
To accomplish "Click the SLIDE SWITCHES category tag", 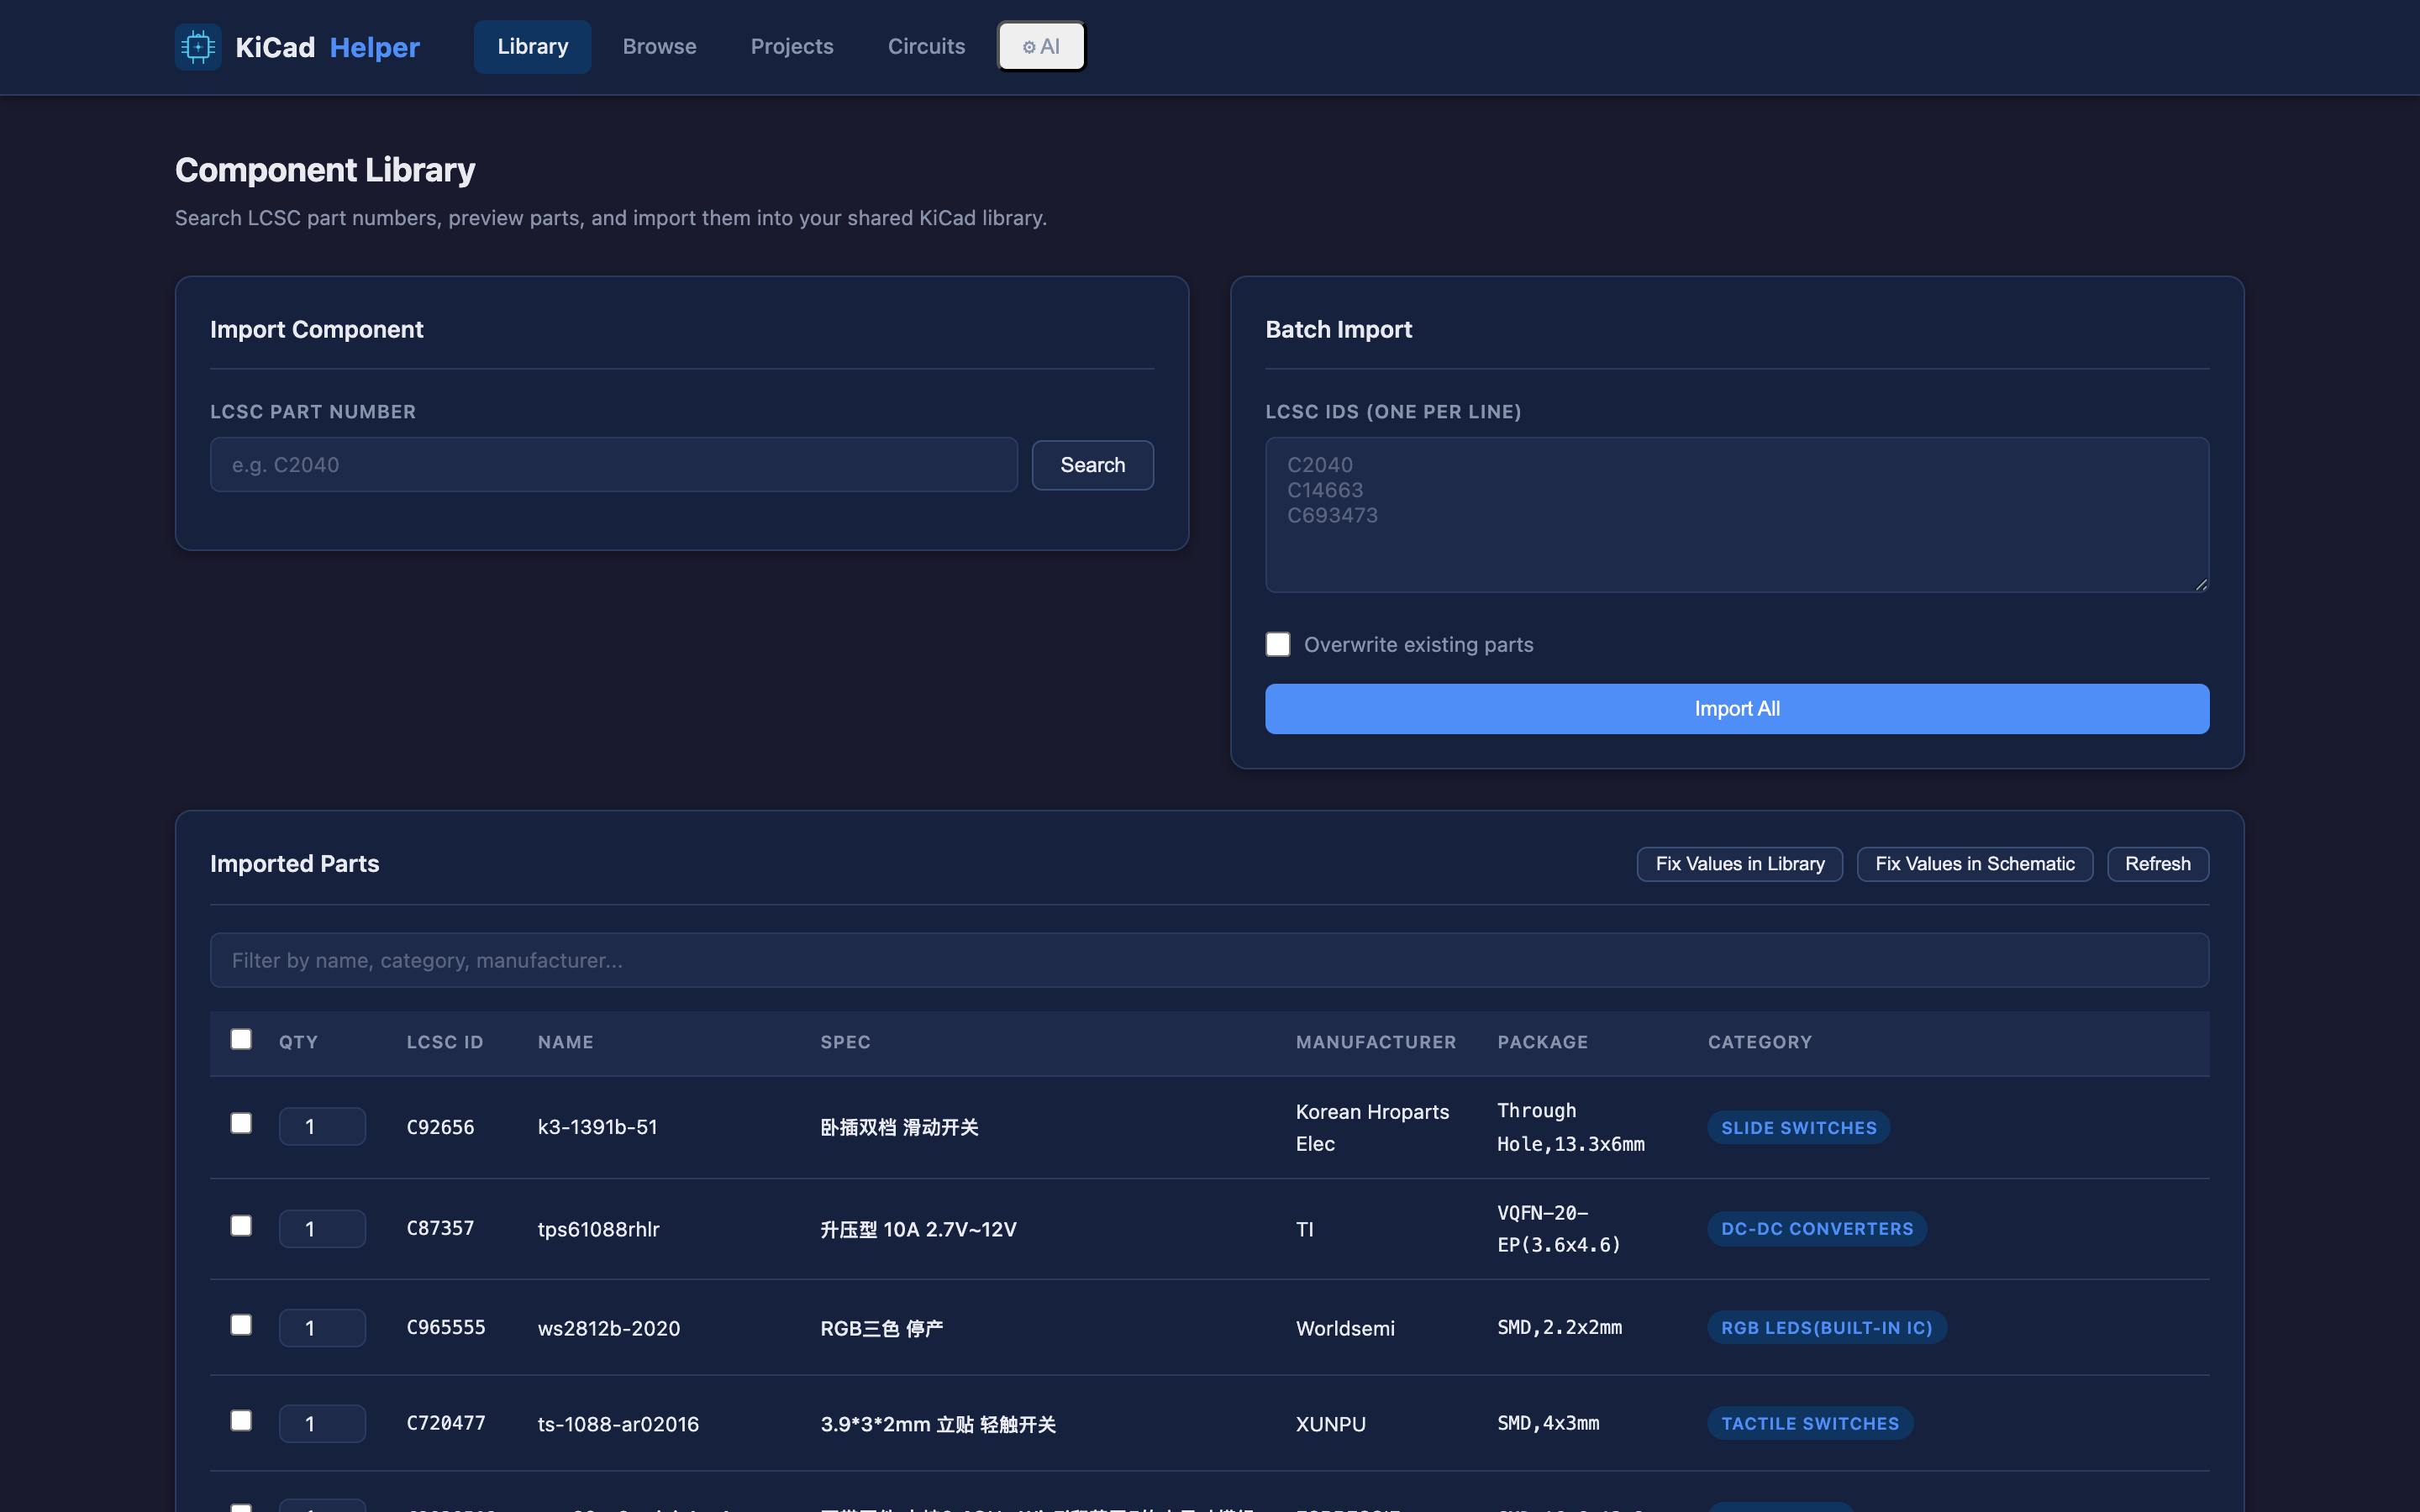I will [1798, 1128].
